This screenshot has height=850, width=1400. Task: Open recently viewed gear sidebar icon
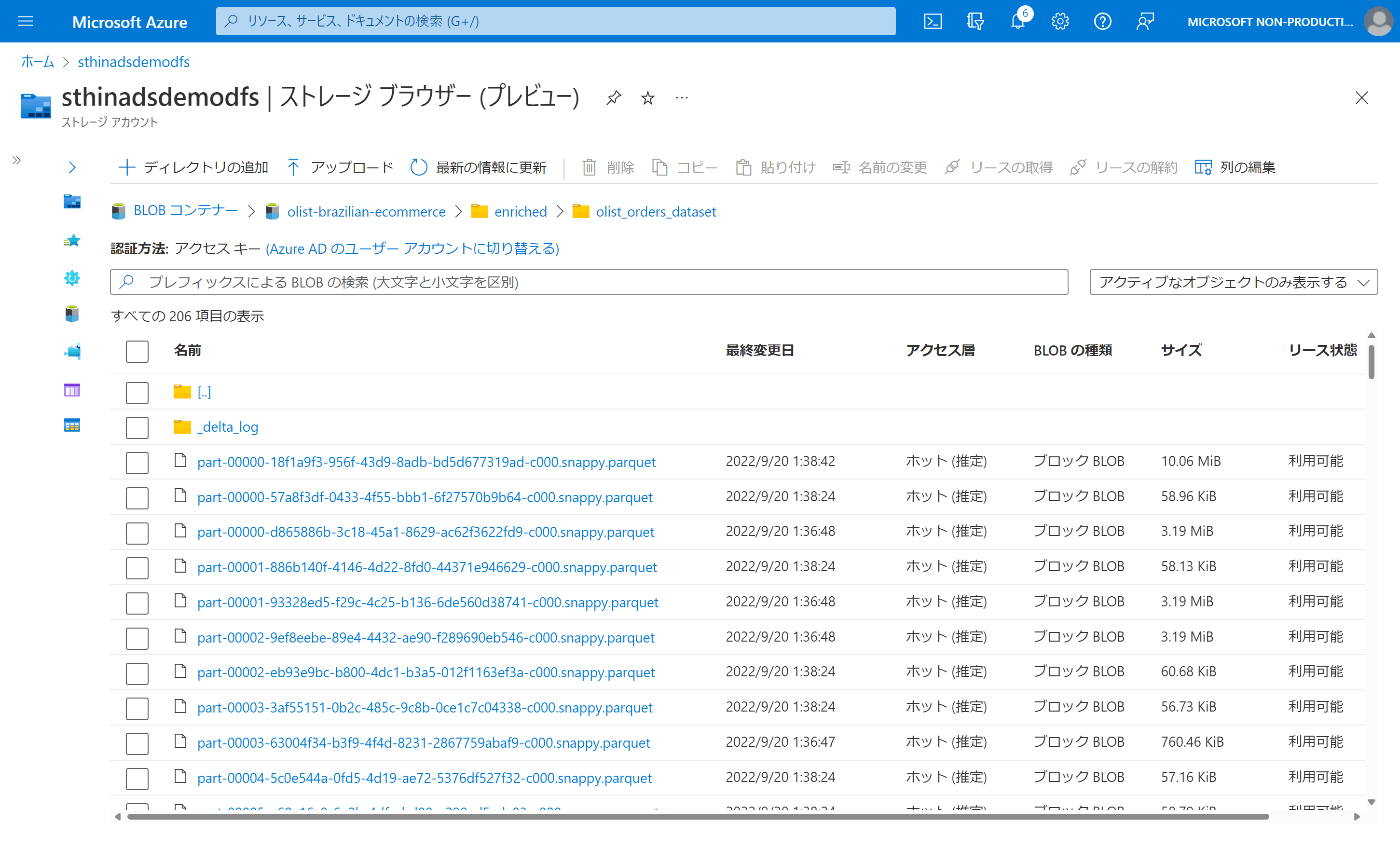tap(72, 278)
